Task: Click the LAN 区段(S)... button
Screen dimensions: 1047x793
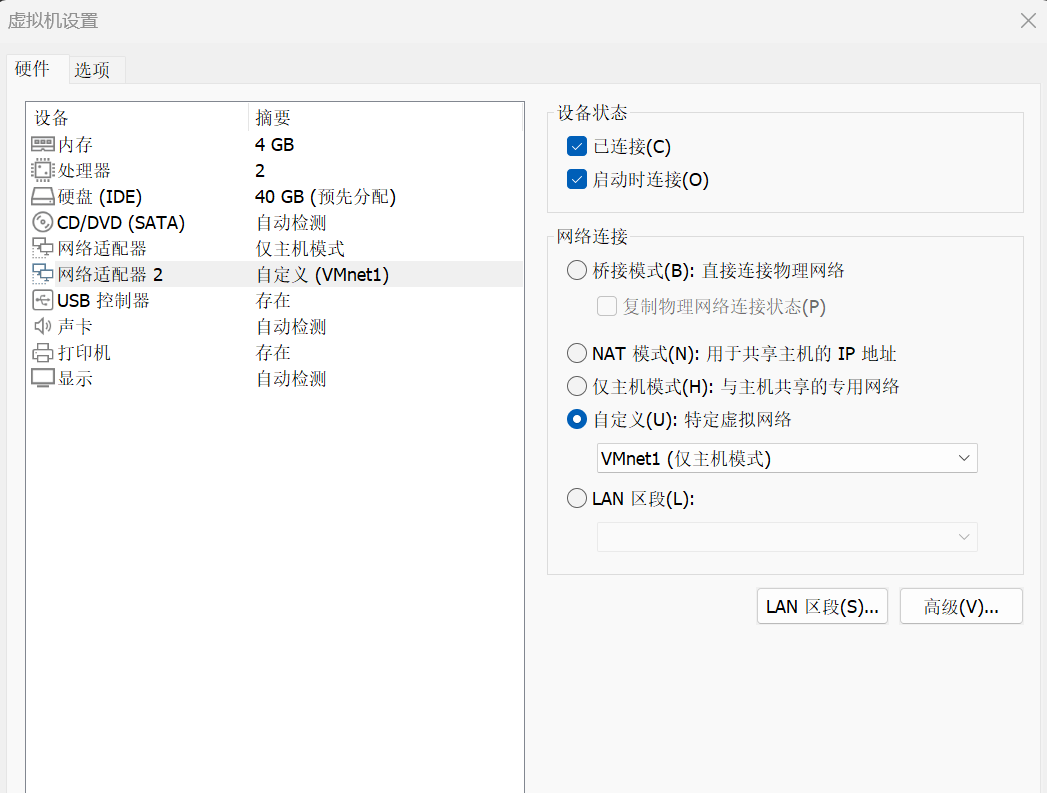Action: [x=821, y=606]
